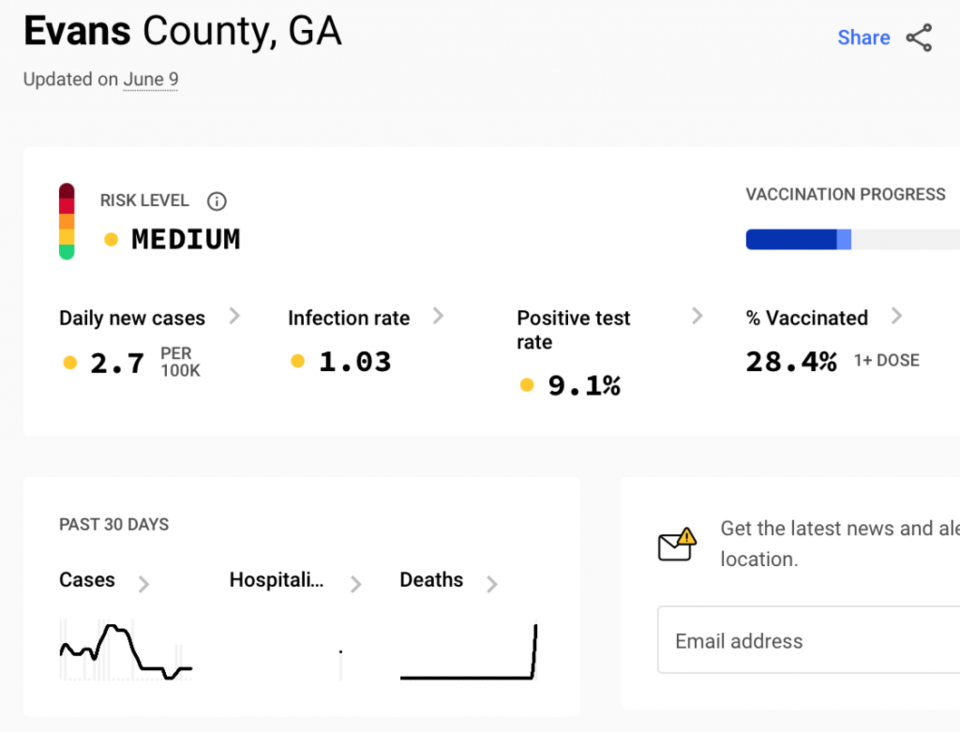Click the Cases sparkline chart
The height and width of the screenshot is (732, 960).
tap(126, 651)
